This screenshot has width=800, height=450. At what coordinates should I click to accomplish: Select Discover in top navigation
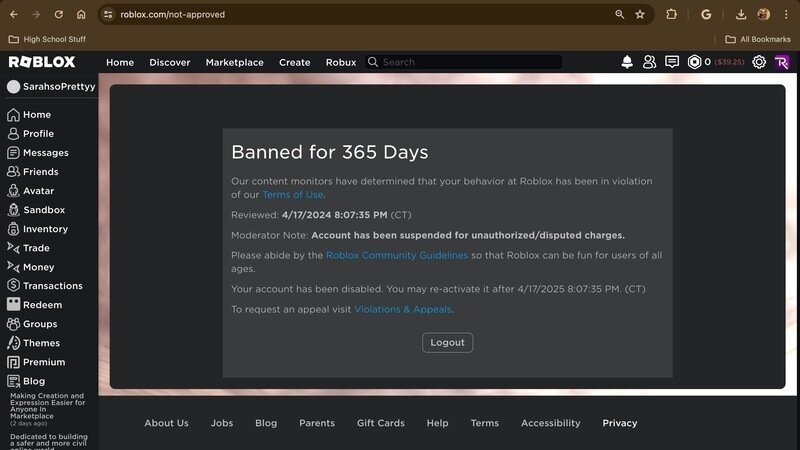pos(170,62)
